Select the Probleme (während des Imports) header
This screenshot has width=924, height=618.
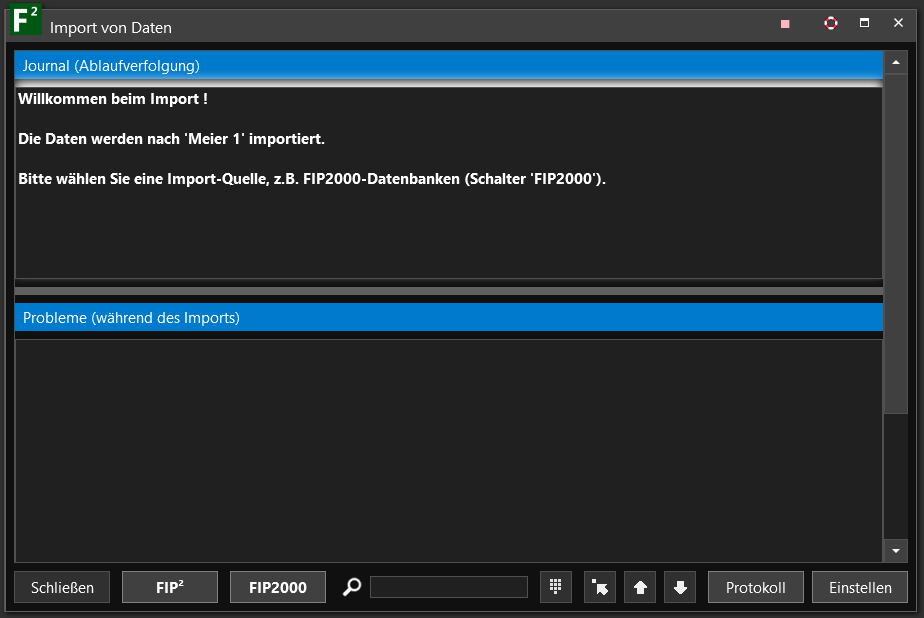(x=448, y=318)
